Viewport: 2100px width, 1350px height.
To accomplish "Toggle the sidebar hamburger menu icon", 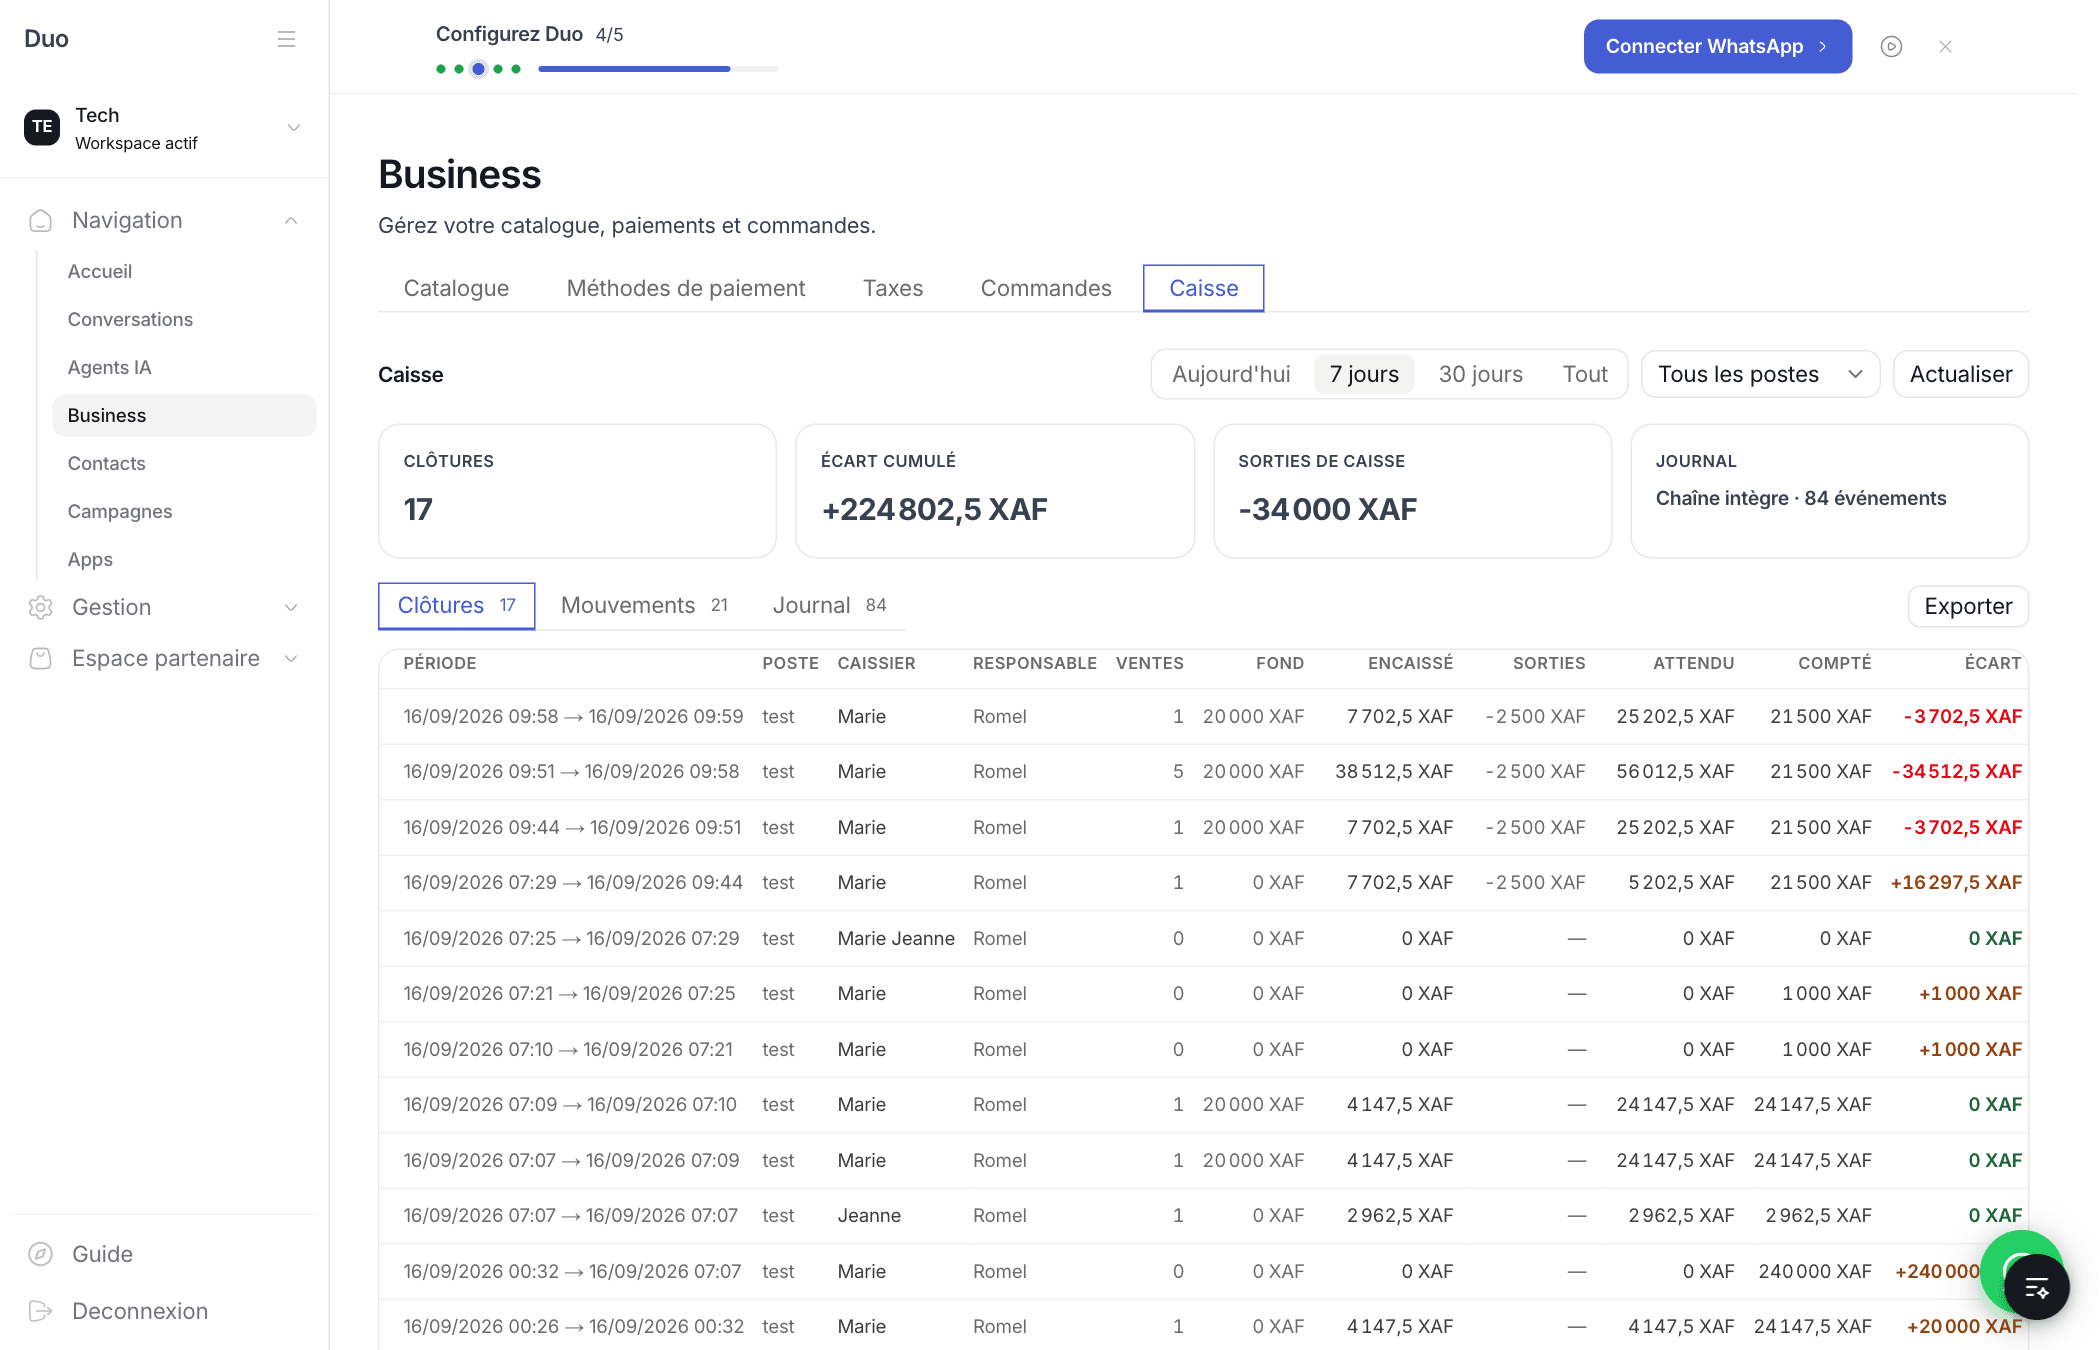I will (x=286, y=39).
